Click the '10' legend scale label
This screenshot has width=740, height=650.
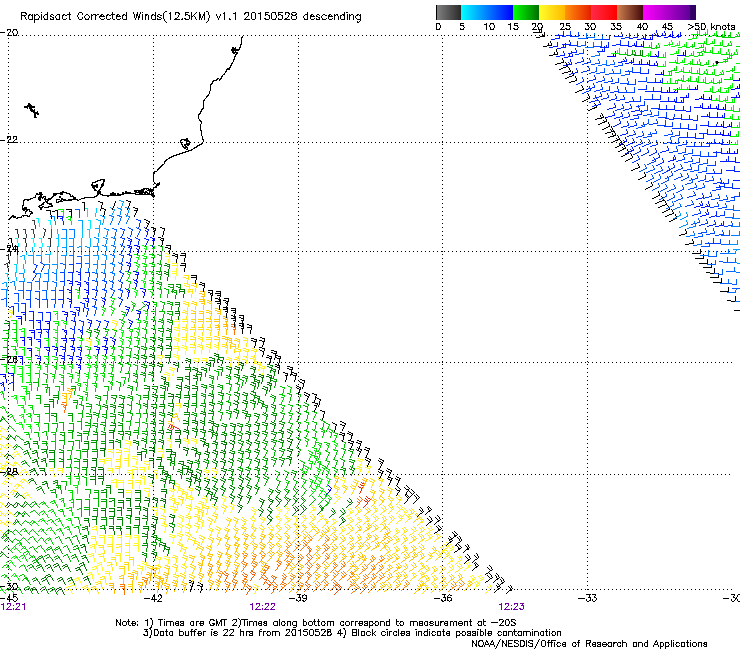click(489, 26)
